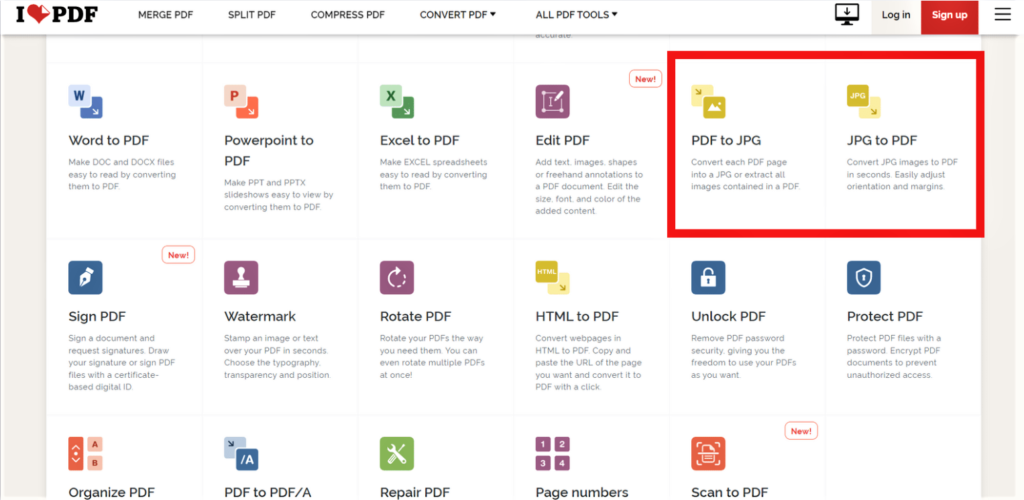
Task: Click 'Make PPT and PPTX slideshows' description
Action: click(x=278, y=195)
